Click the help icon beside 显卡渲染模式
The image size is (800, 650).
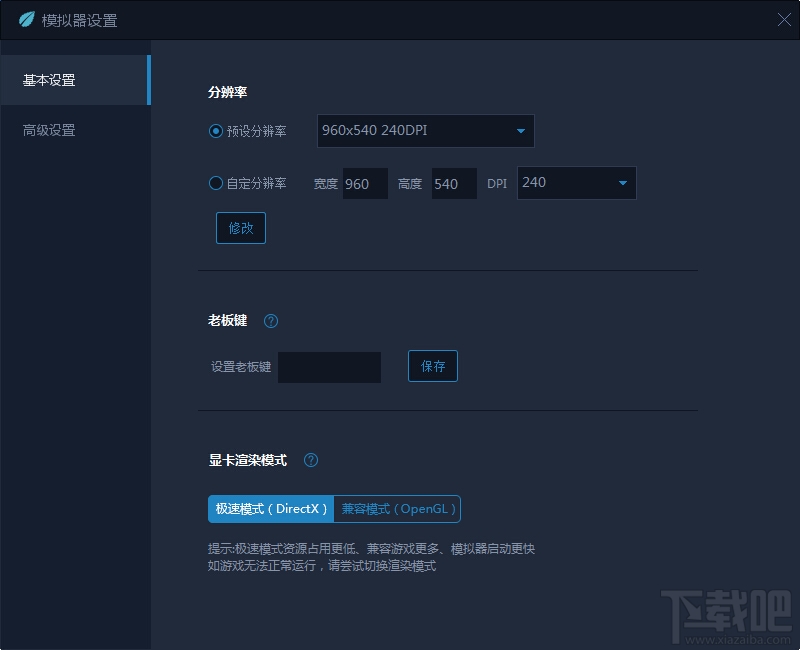[x=310, y=460]
